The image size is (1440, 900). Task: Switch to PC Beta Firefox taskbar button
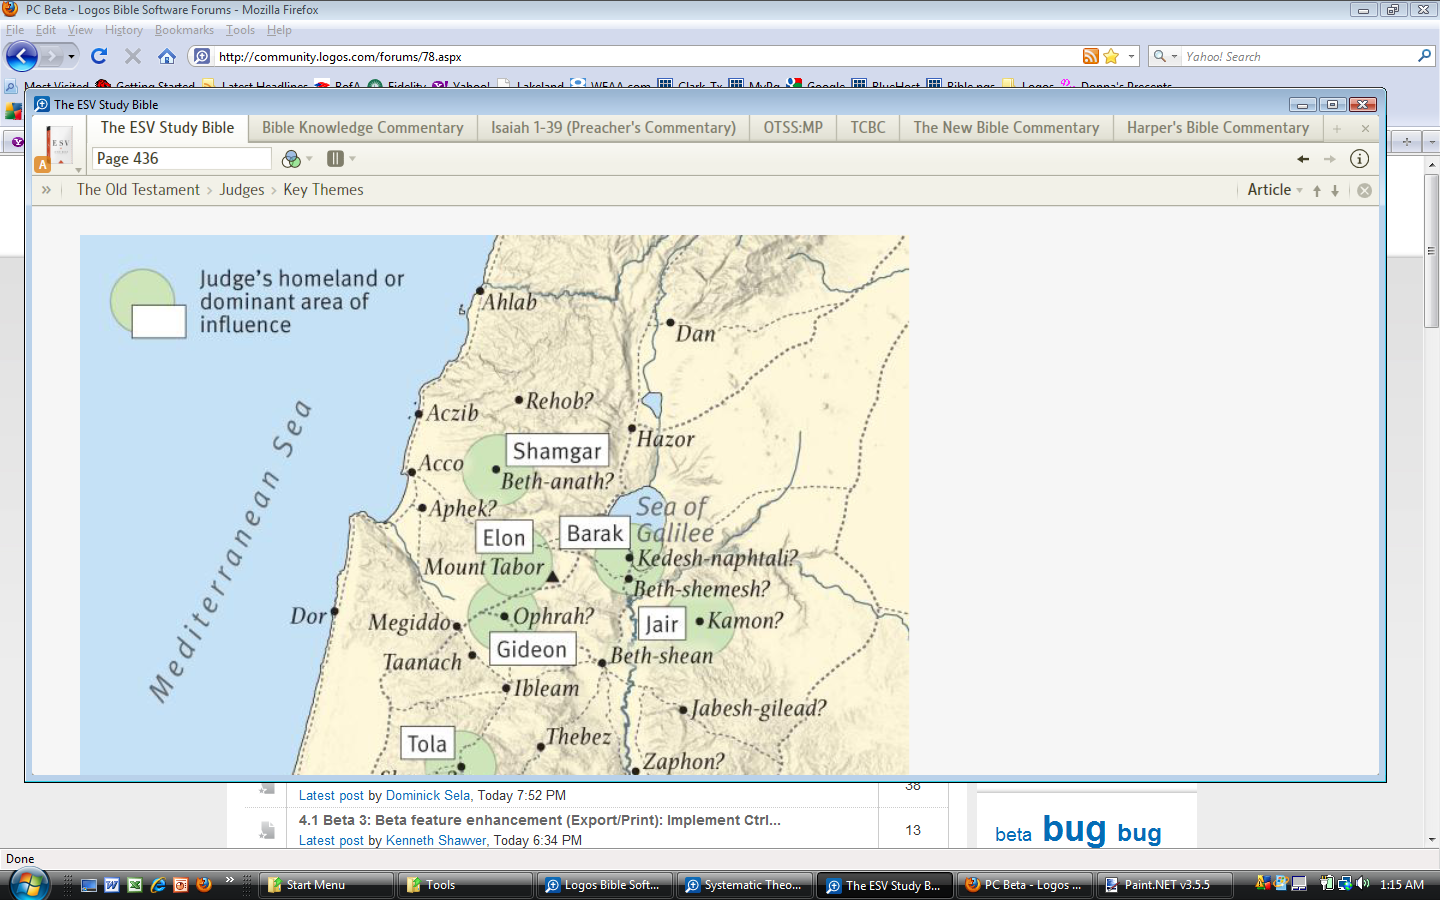(x=1025, y=885)
